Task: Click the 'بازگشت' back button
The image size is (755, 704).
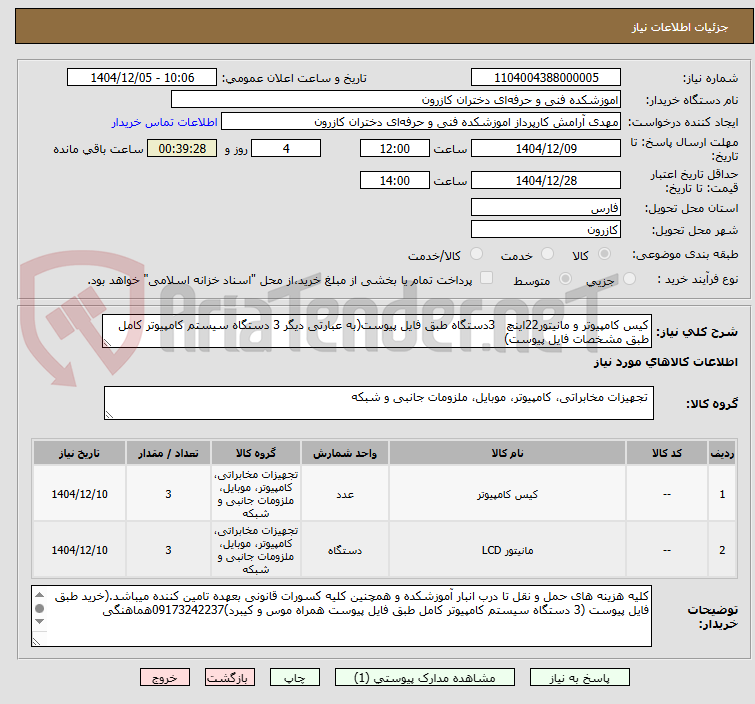Action: [229, 678]
